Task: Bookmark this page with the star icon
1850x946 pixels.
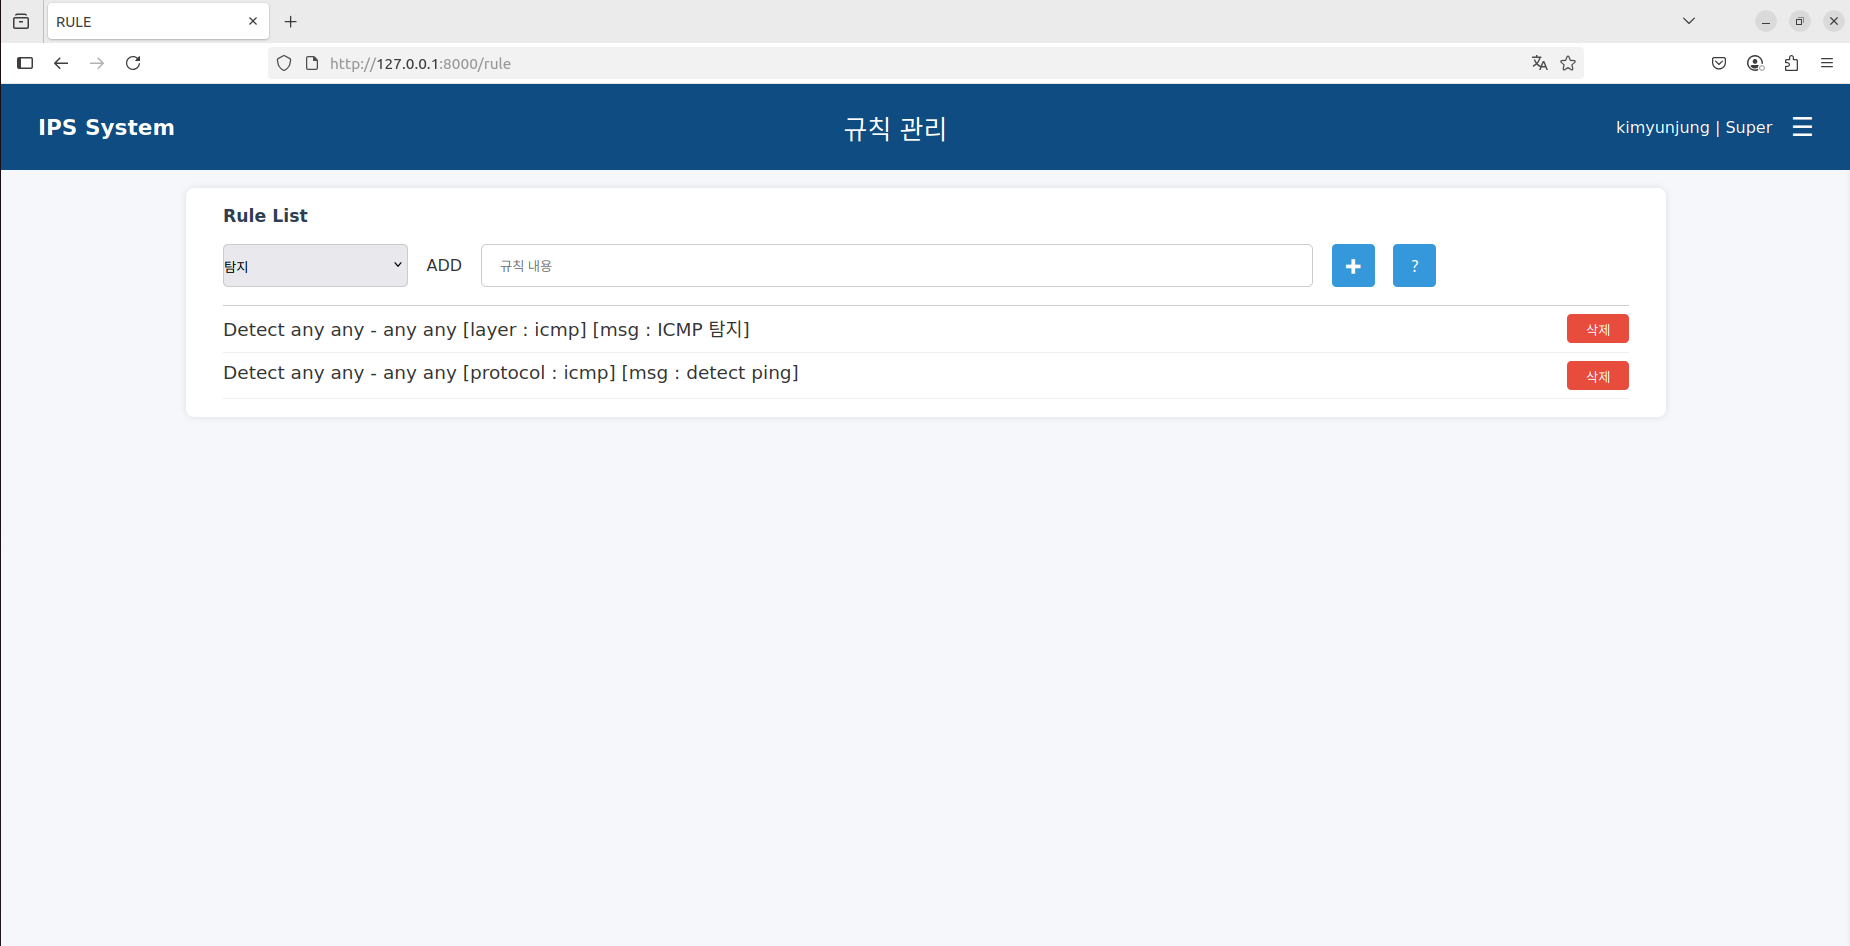Action: pos(1568,63)
